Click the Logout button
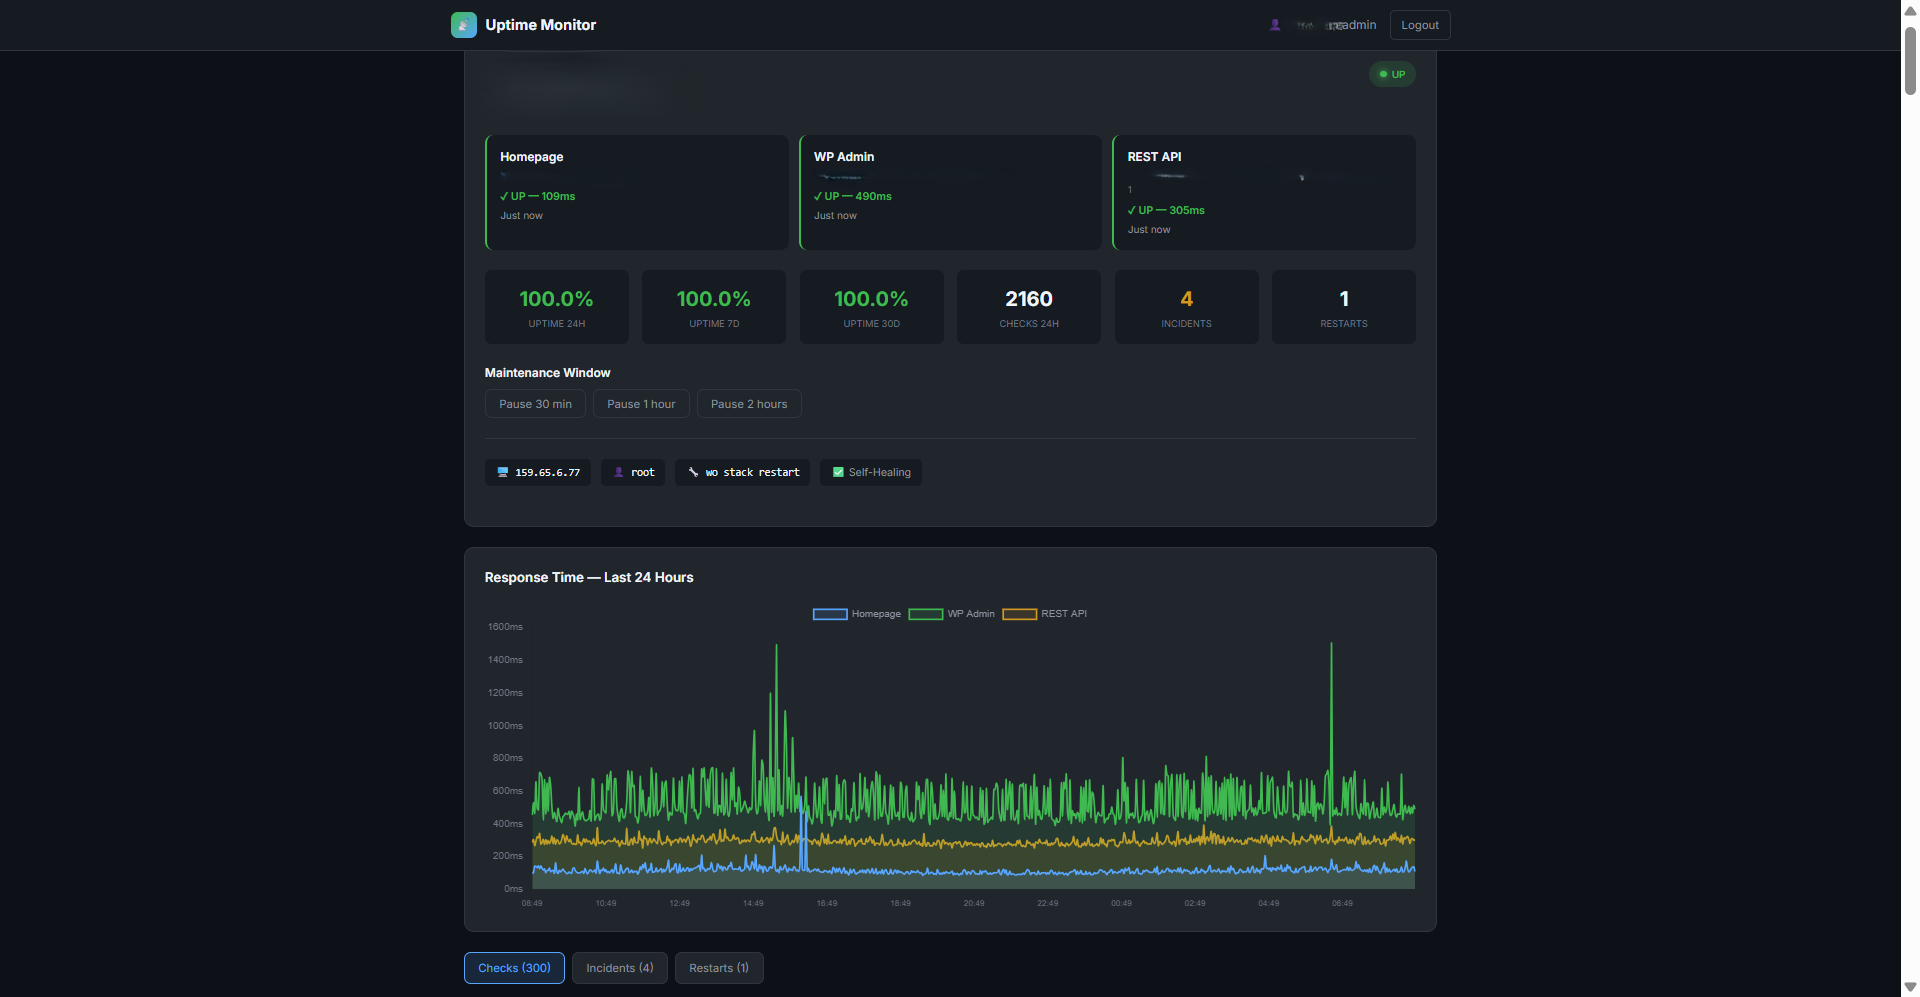Viewport: 1920px width, 997px height. (x=1420, y=25)
